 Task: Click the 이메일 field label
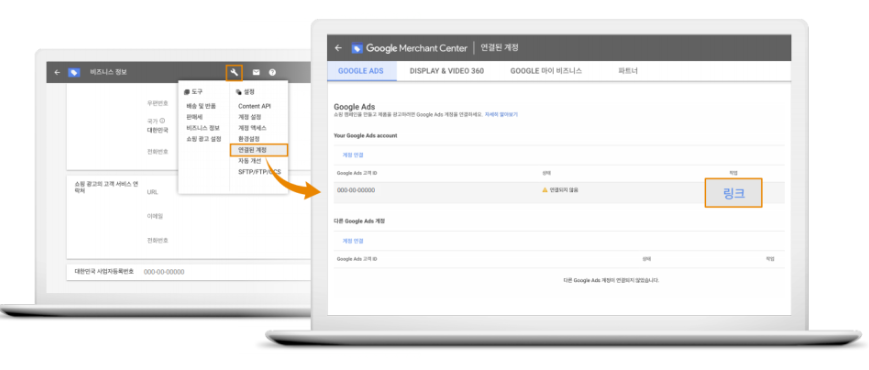click(155, 216)
